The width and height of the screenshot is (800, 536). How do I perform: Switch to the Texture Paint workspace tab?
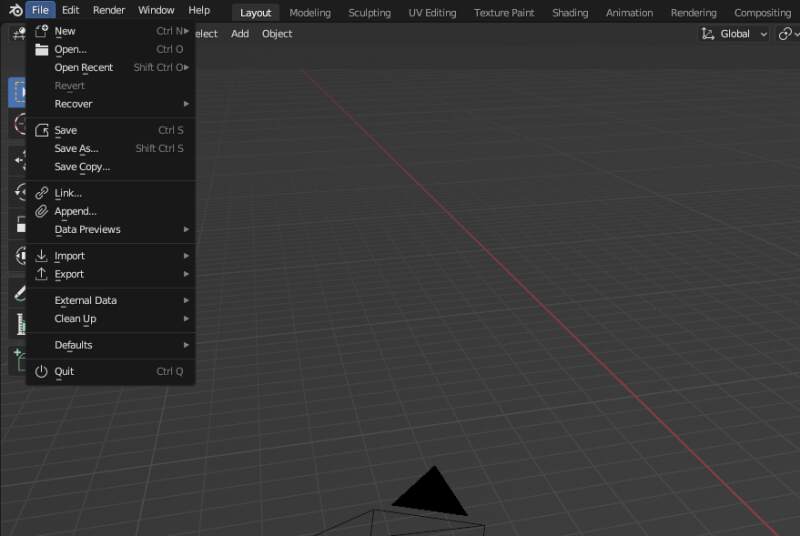point(504,13)
